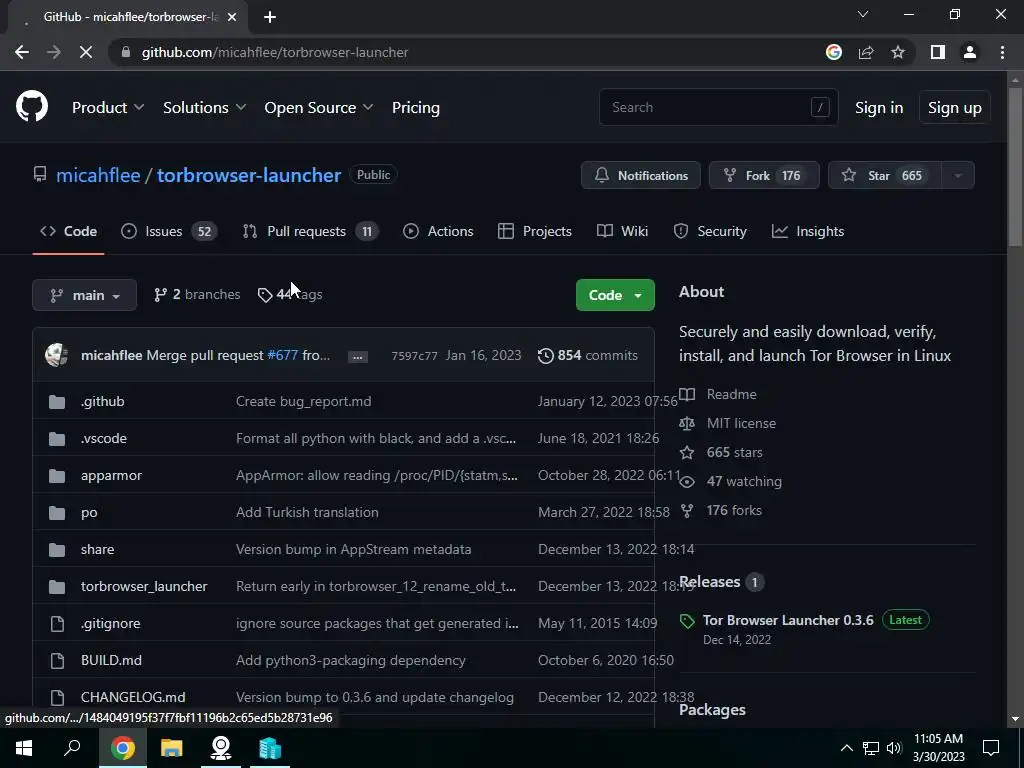Switch to the Projects tab
Viewport: 1024px width, 768px height.
click(x=535, y=231)
